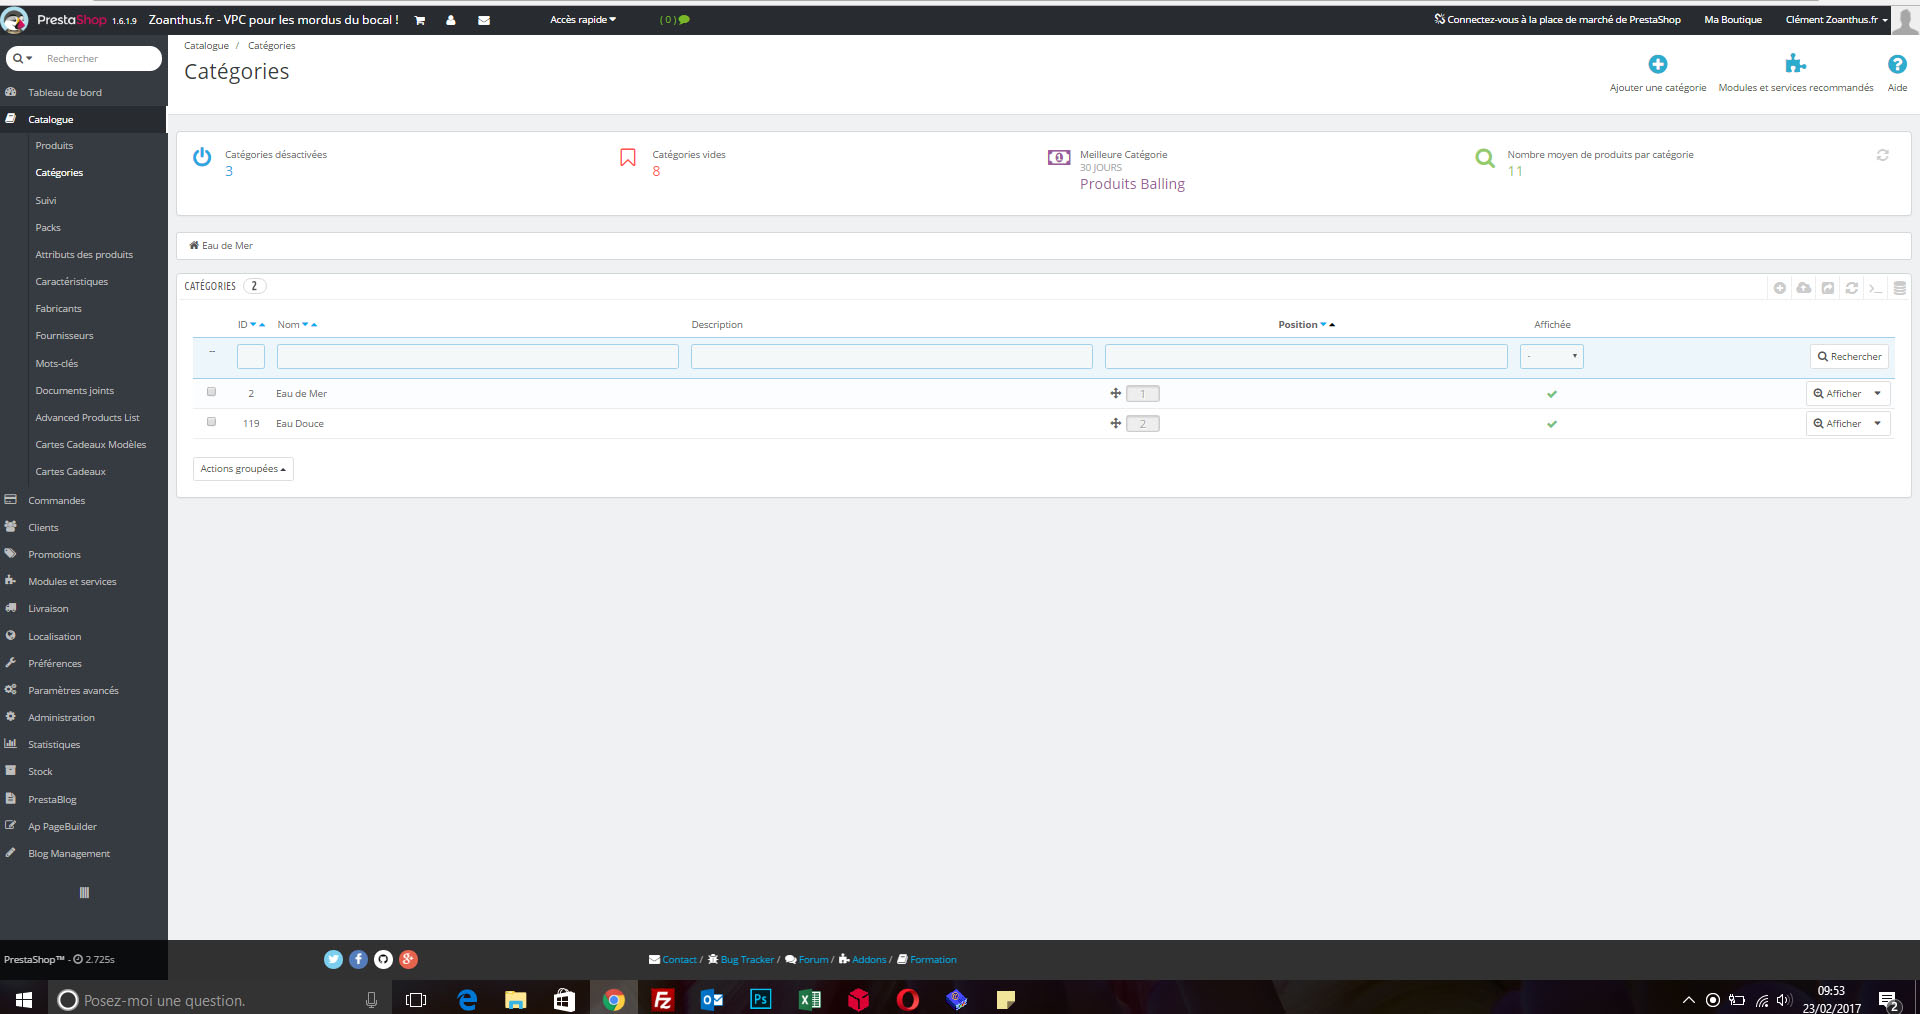1920x1014 pixels.
Task: Open the Ma Boutique link
Action: [1733, 20]
